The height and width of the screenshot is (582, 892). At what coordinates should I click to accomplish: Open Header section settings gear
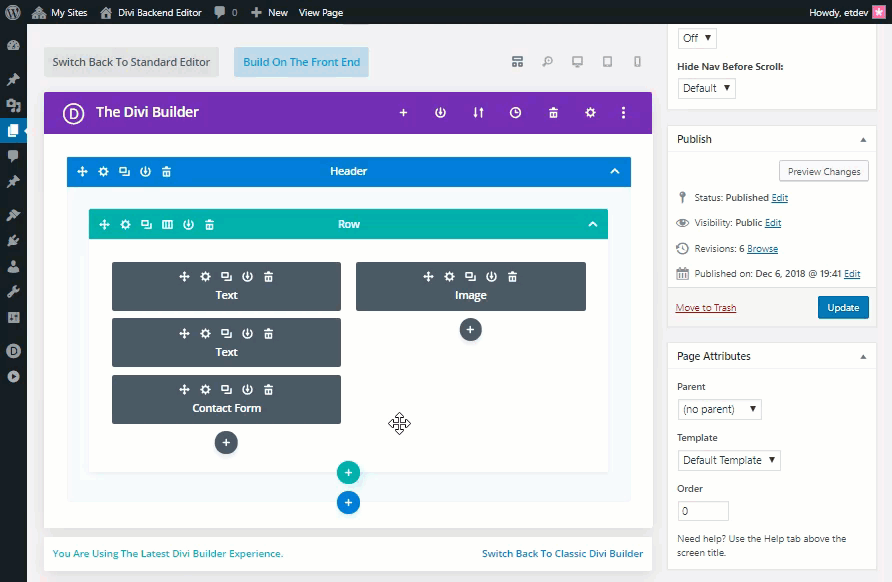[x=103, y=171]
